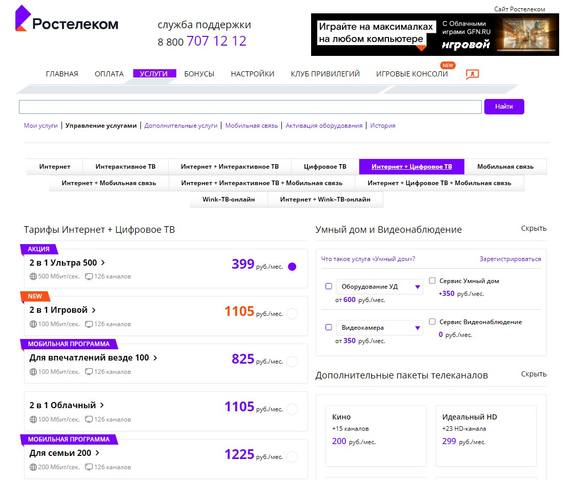Open the orange feedback chat icon

coord(472,74)
